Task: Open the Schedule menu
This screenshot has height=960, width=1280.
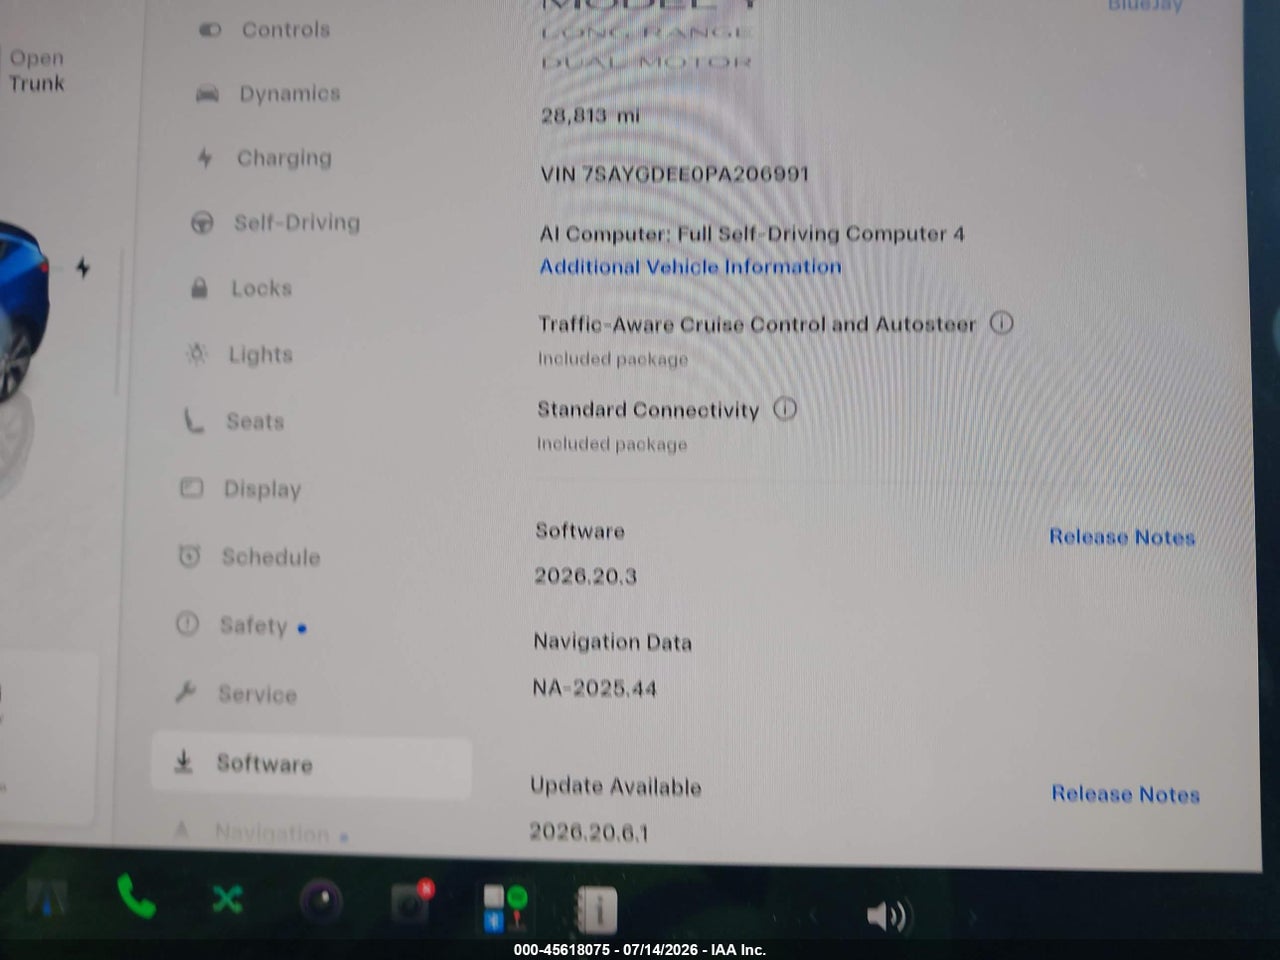Action: tap(249, 557)
